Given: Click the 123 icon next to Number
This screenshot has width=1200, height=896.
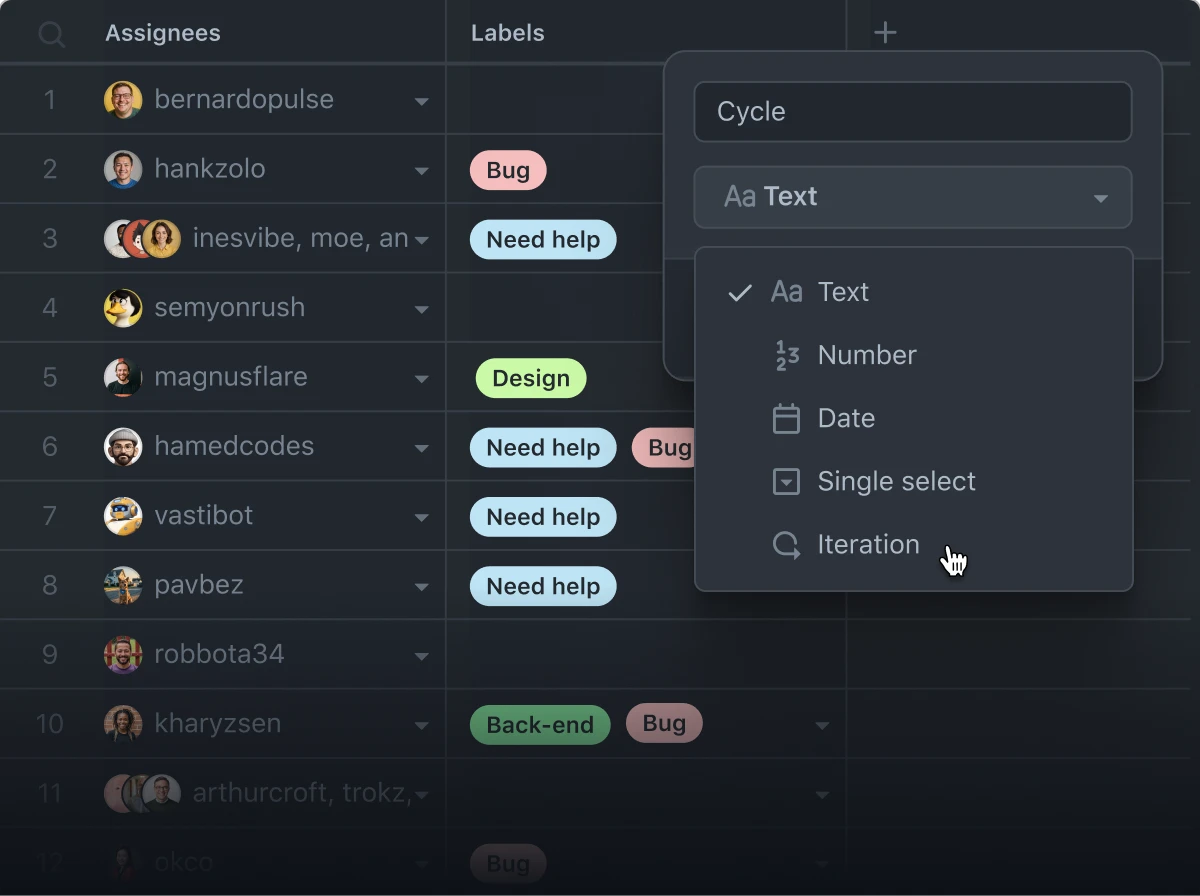Looking at the screenshot, I should (x=786, y=355).
